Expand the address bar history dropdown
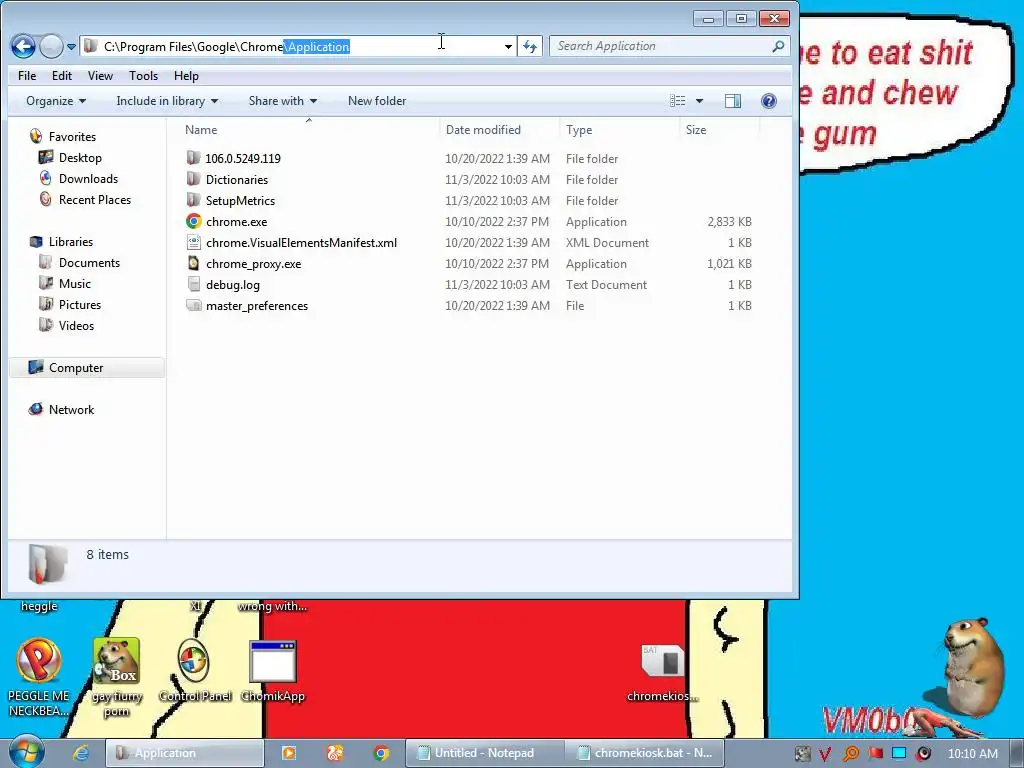The width and height of the screenshot is (1024, 768). click(x=508, y=46)
